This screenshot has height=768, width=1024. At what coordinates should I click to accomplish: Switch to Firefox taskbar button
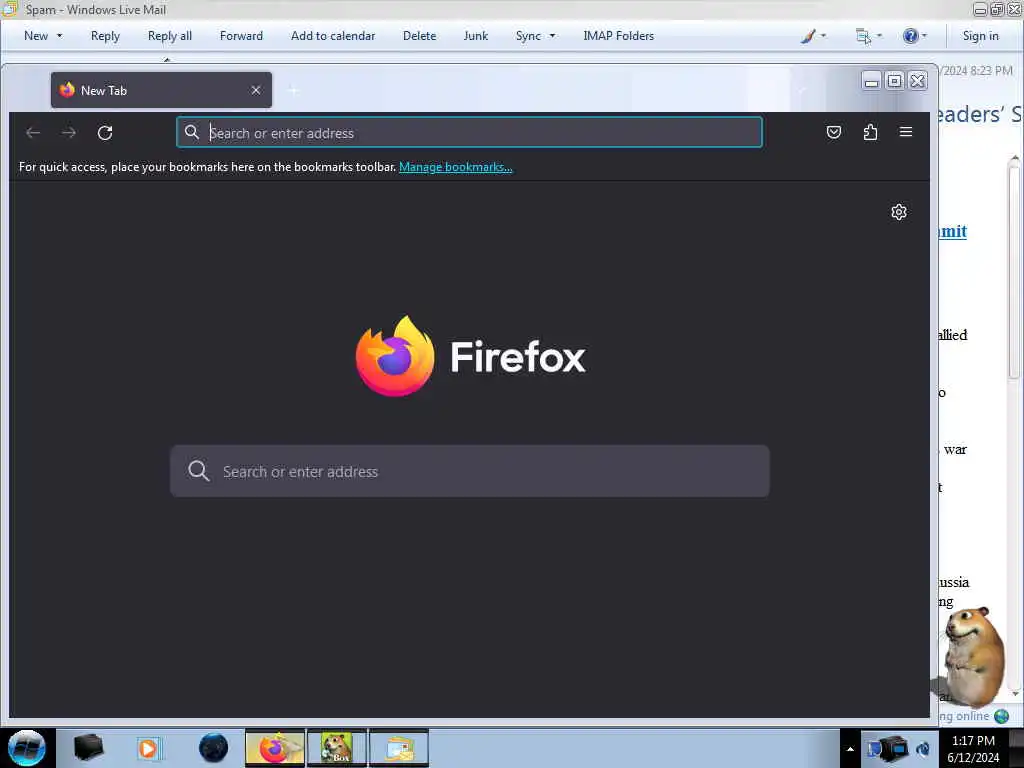[274, 748]
